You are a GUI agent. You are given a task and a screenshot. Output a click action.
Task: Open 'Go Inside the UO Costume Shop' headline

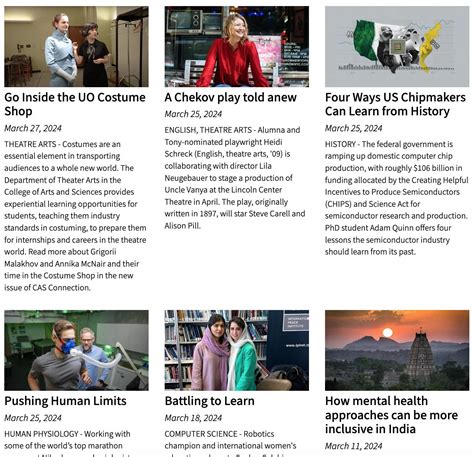click(x=75, y=104)
